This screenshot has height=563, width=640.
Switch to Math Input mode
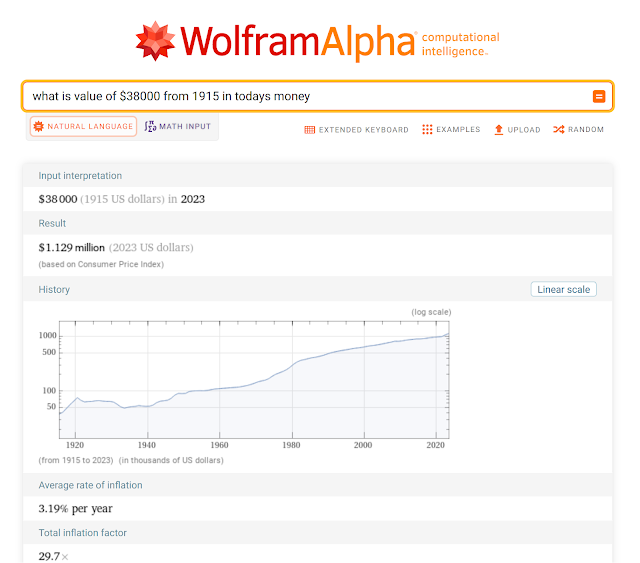178,127
